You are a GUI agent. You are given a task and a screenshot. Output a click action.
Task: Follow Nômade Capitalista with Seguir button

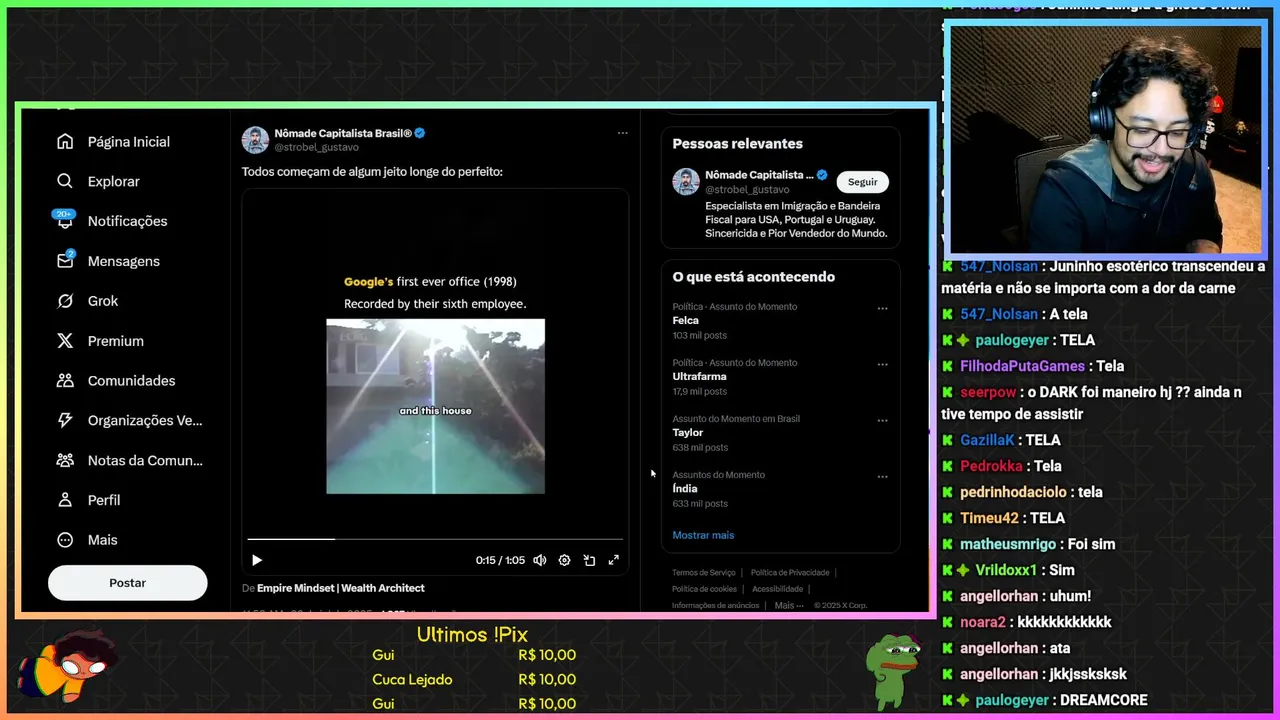point(862,182)
